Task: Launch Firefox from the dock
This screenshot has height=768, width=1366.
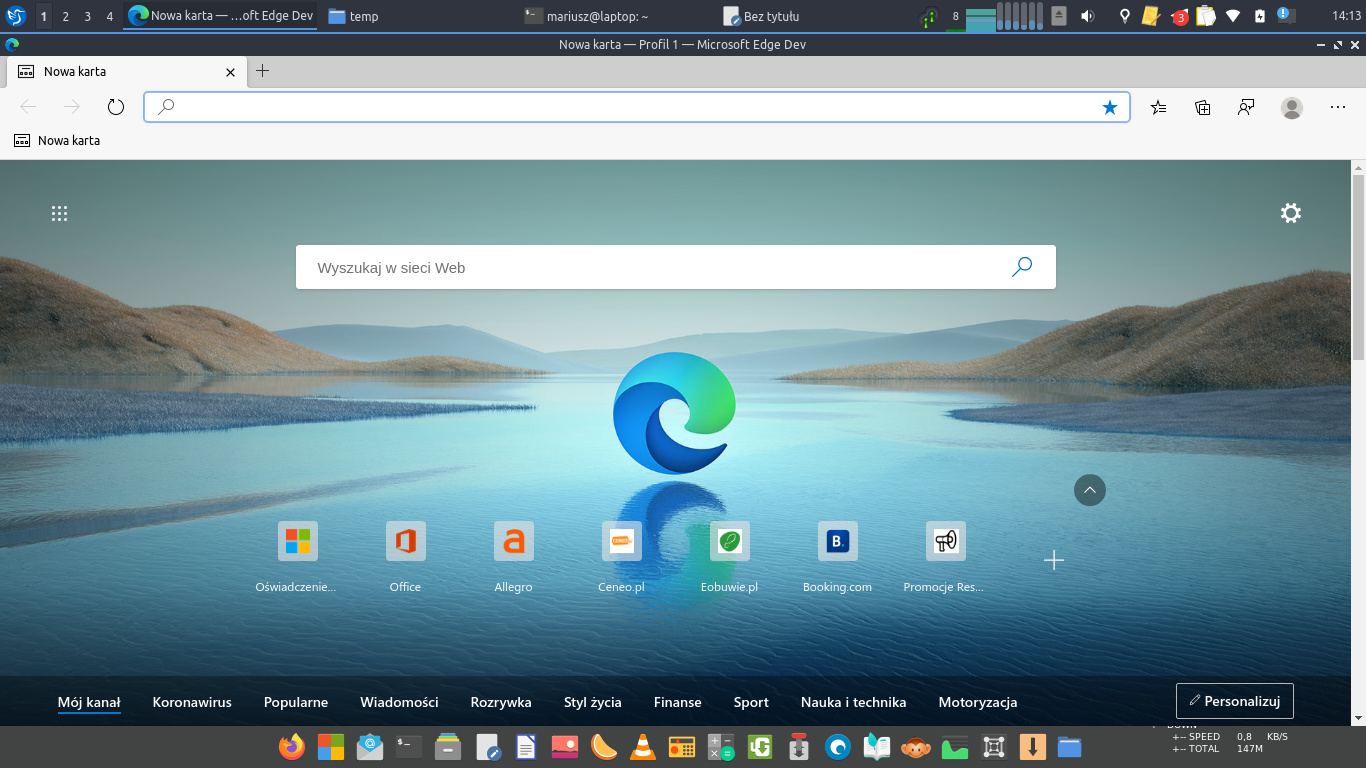Action: tap(292, 746)
